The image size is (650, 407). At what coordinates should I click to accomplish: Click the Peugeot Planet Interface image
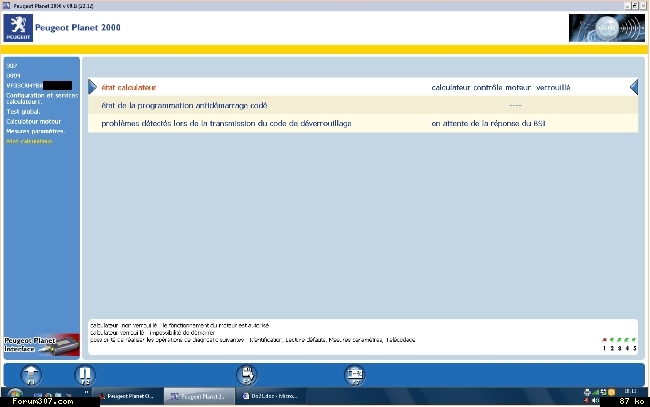[40, 345]
